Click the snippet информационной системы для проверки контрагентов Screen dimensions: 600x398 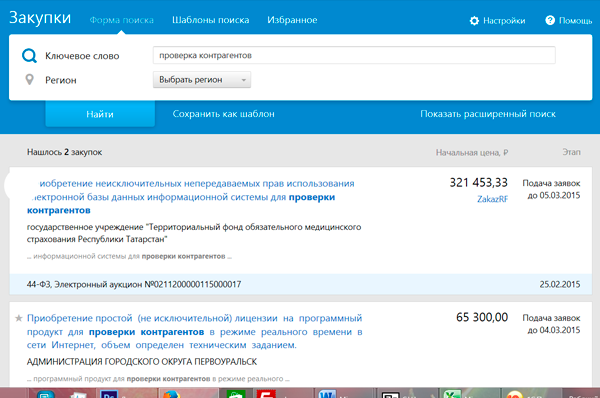129,256
